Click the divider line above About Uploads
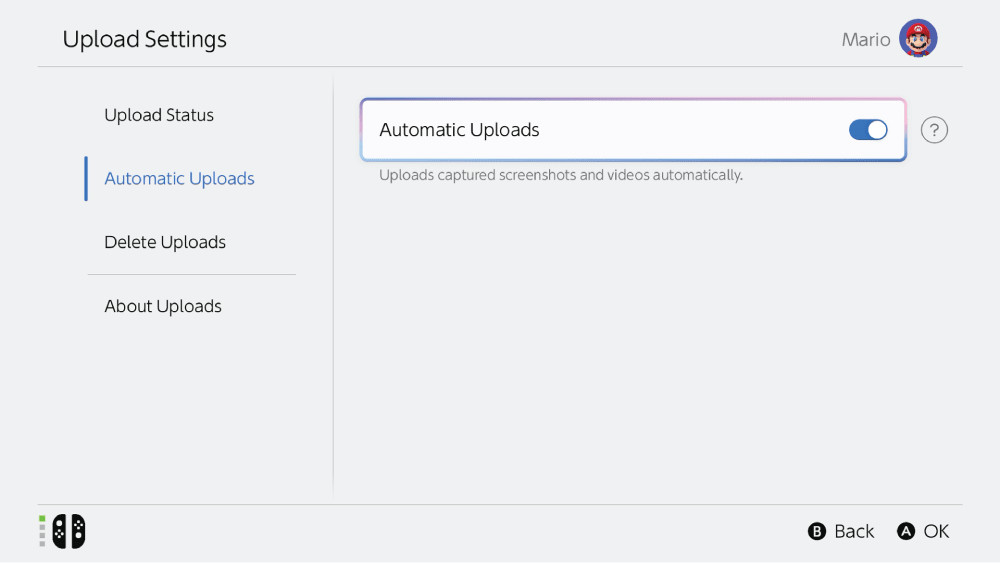 tap(192, 274)
